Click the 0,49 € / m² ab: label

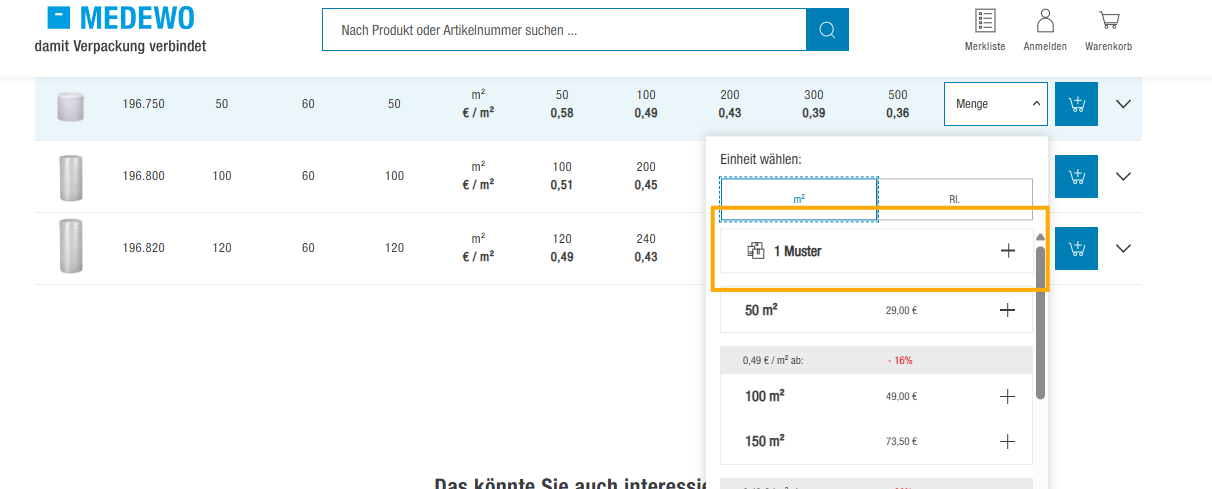(x=773, y=360)
